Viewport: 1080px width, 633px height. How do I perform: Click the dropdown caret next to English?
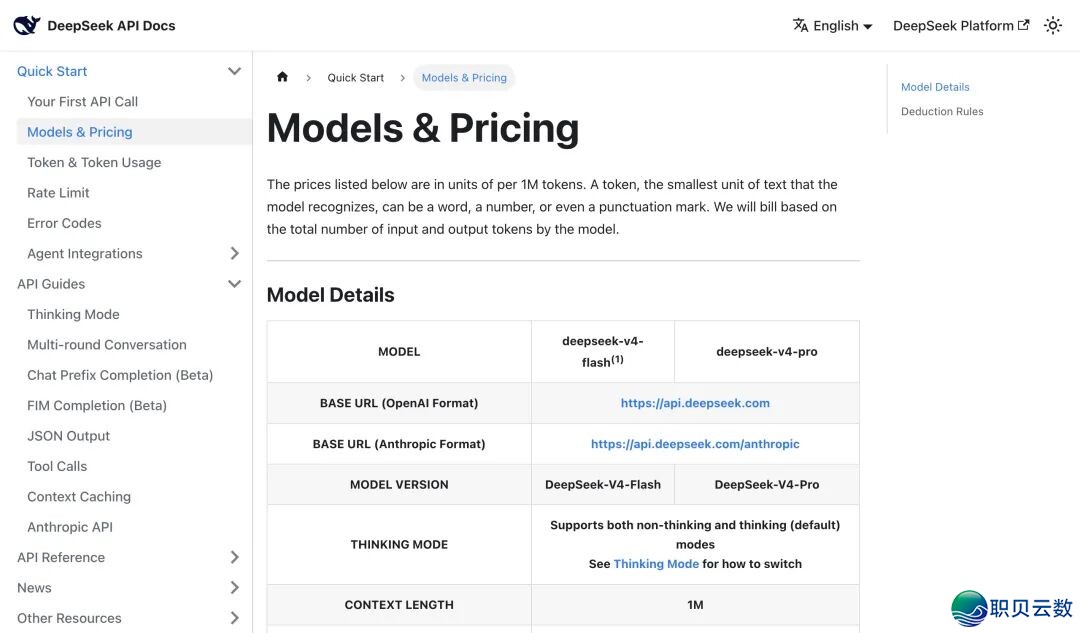(868, 26)
